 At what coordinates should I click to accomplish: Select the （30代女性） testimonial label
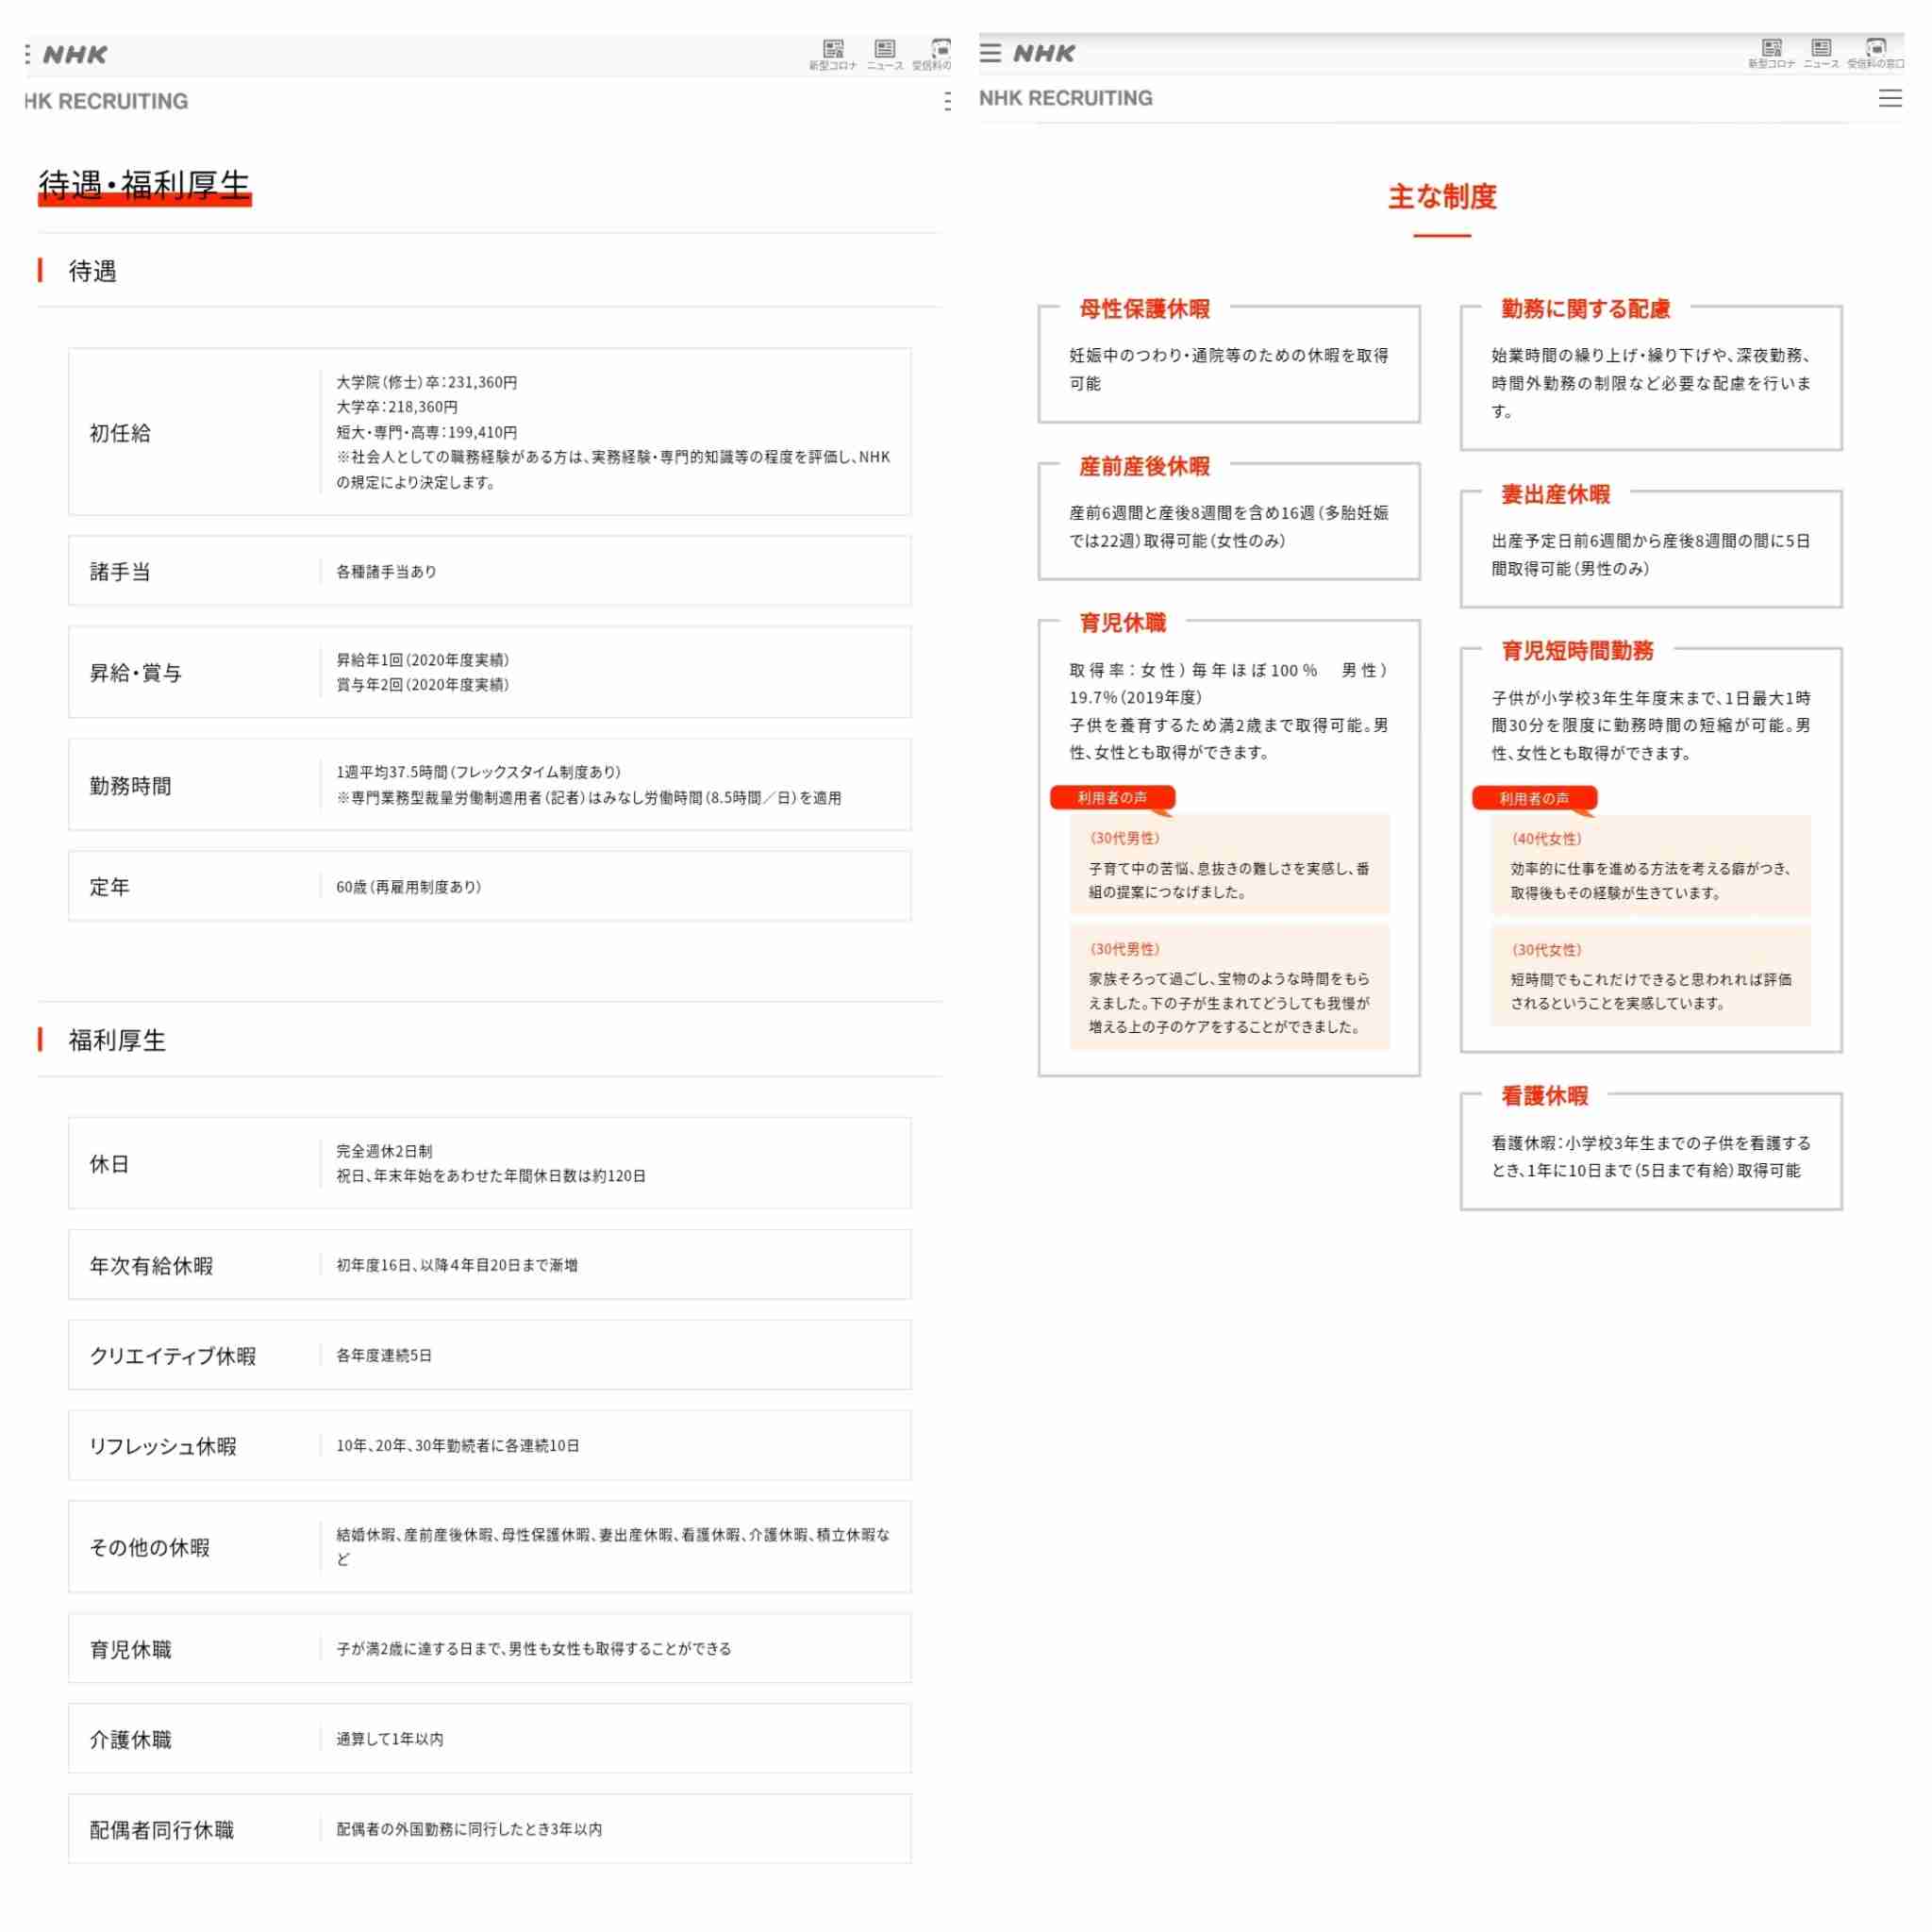tap(1546, 950)
